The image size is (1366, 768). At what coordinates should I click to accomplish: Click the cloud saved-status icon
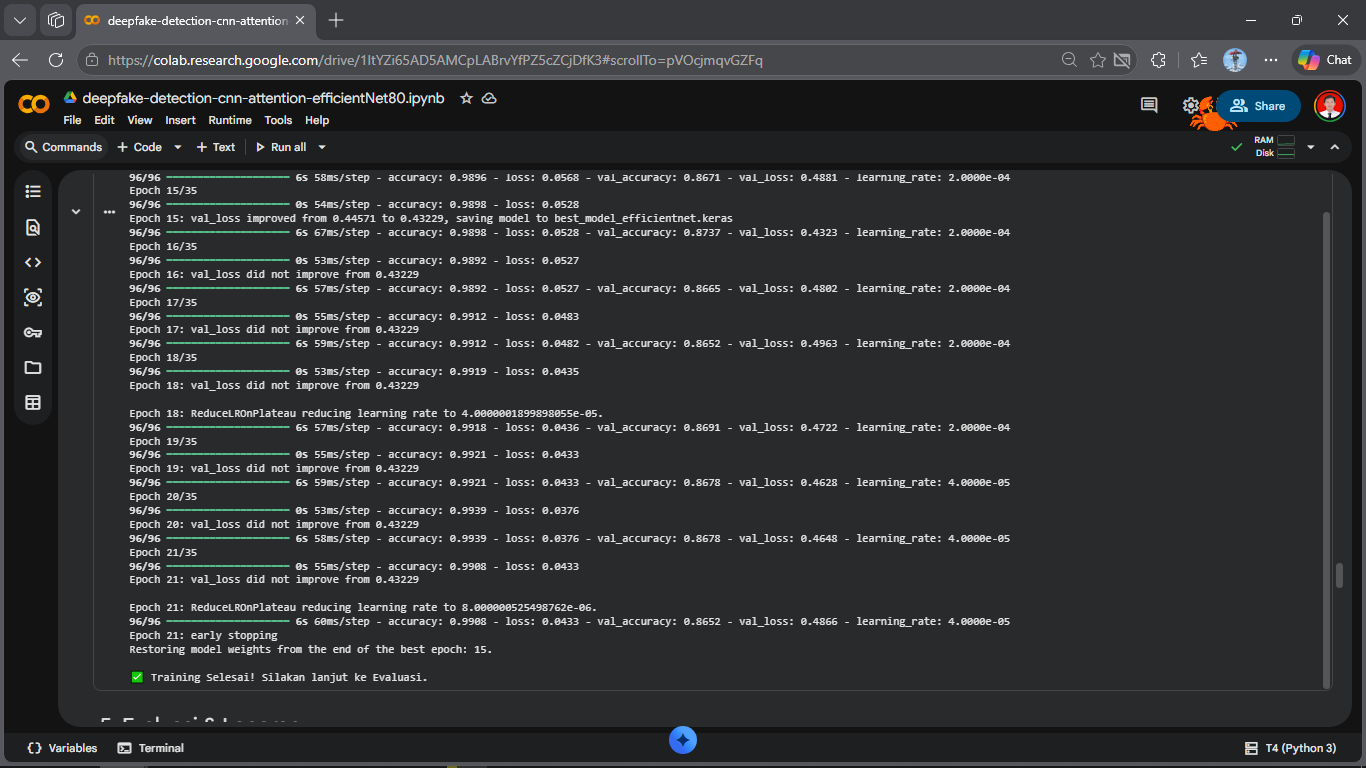point(489,98)
